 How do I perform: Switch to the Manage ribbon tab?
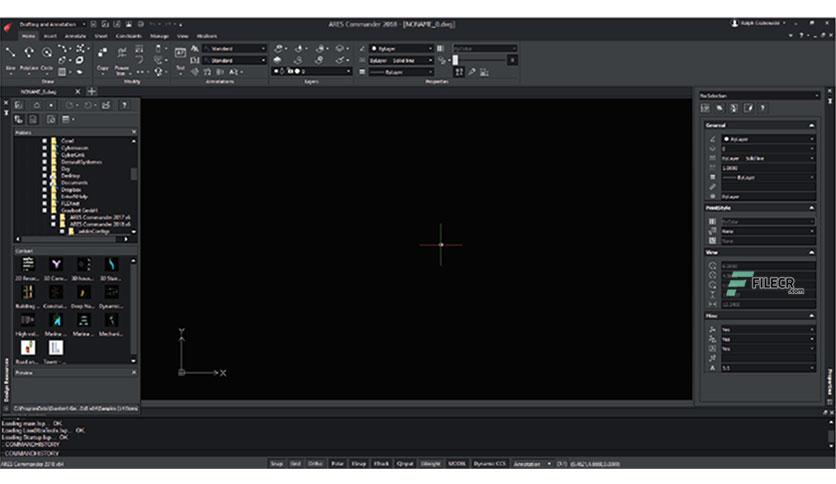coord(159,36)
